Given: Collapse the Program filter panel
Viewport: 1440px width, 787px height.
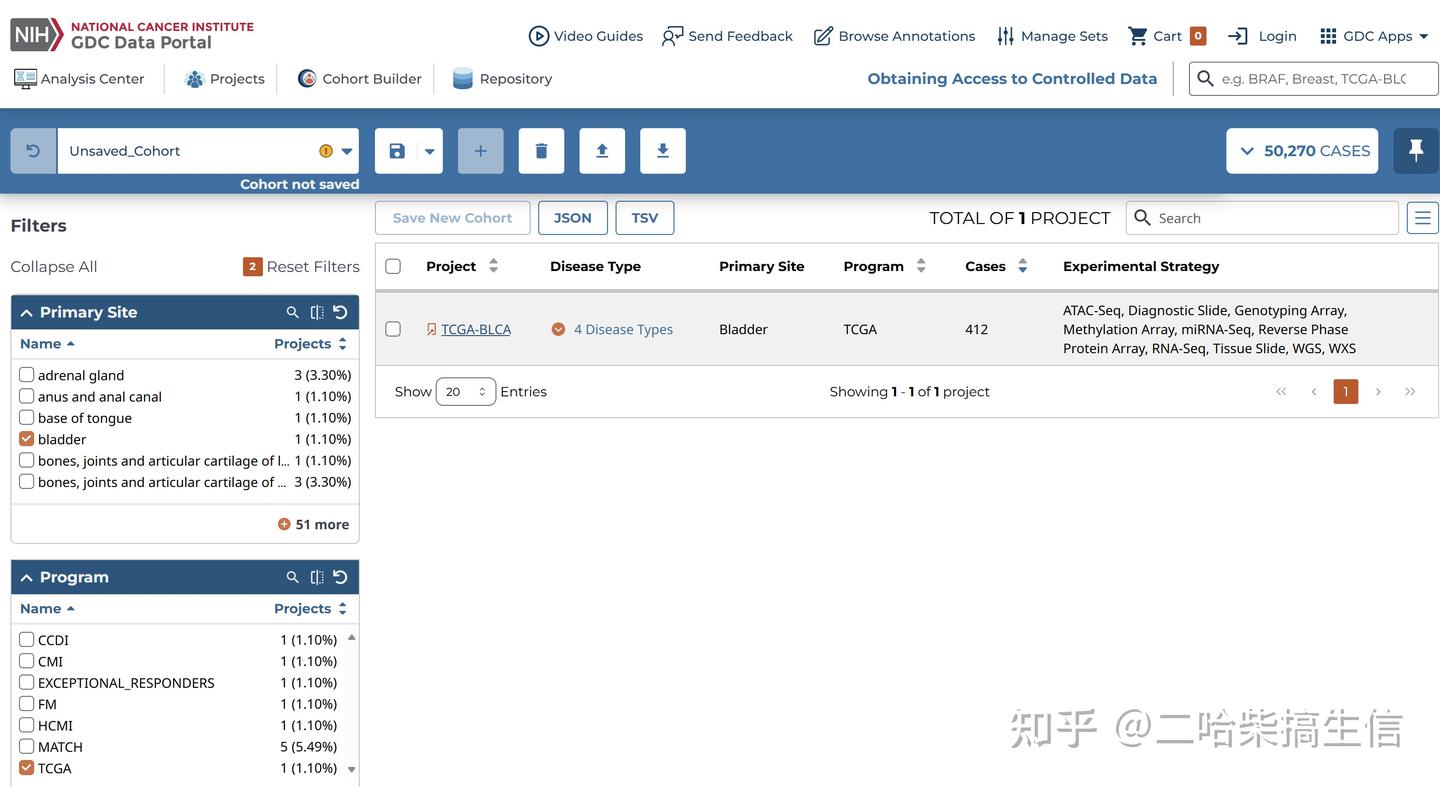Looking at the screenshot, I should tap(27, 577).
